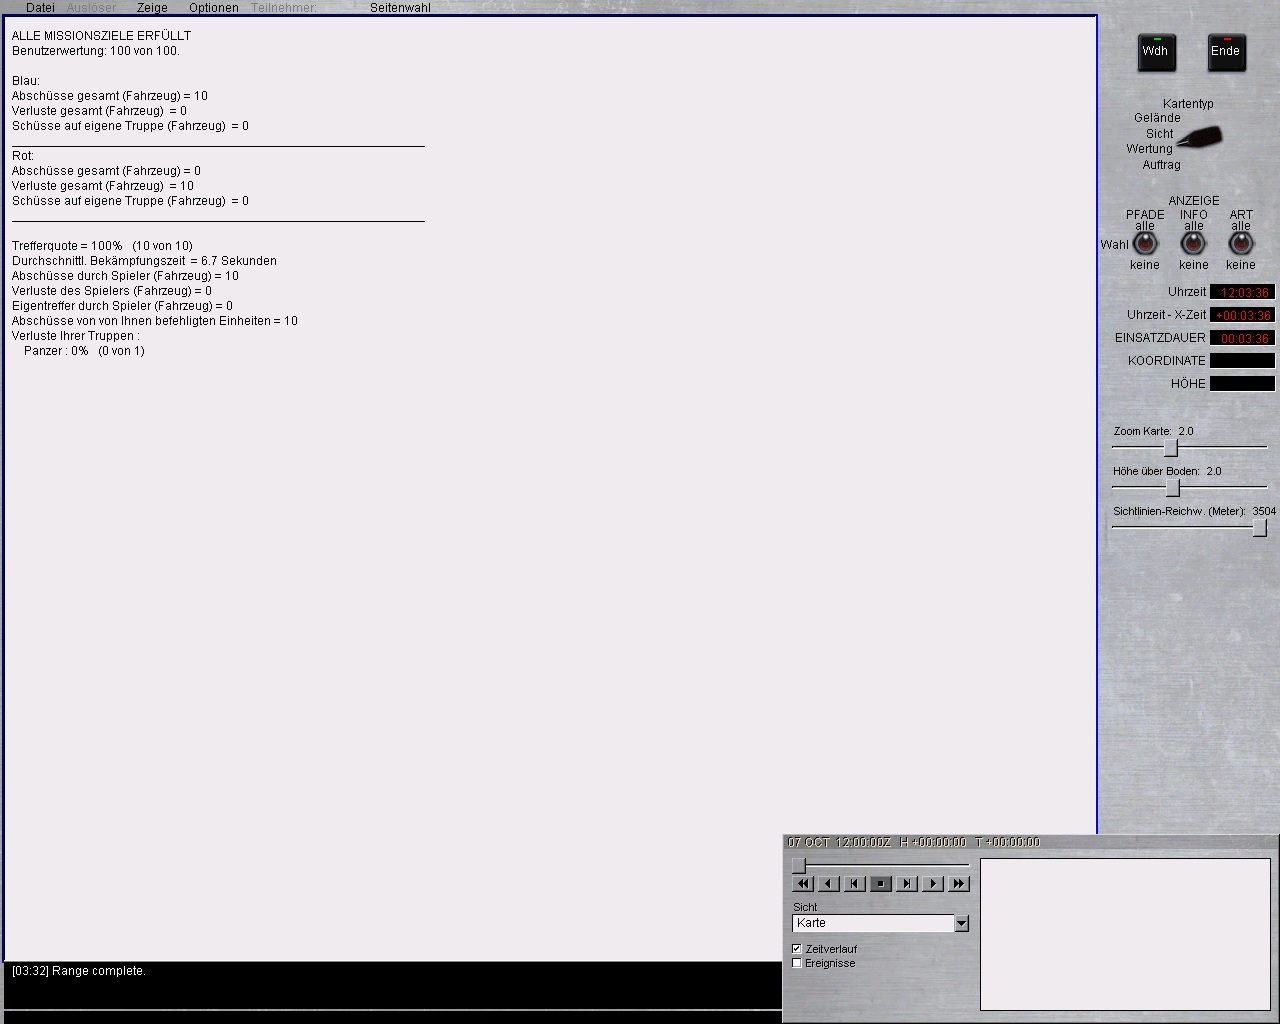
Task: Click the fast rewind playback button
Action: [802, 883]
